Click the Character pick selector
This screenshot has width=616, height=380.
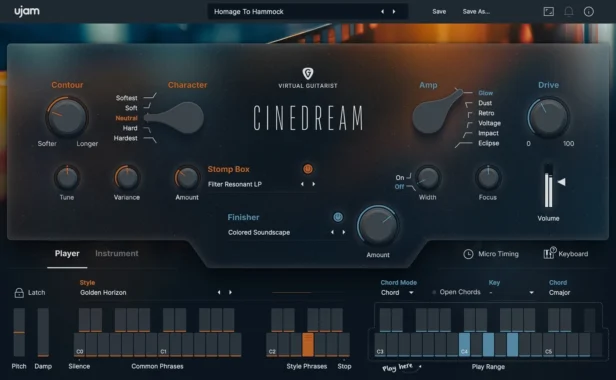coord(175,117)
